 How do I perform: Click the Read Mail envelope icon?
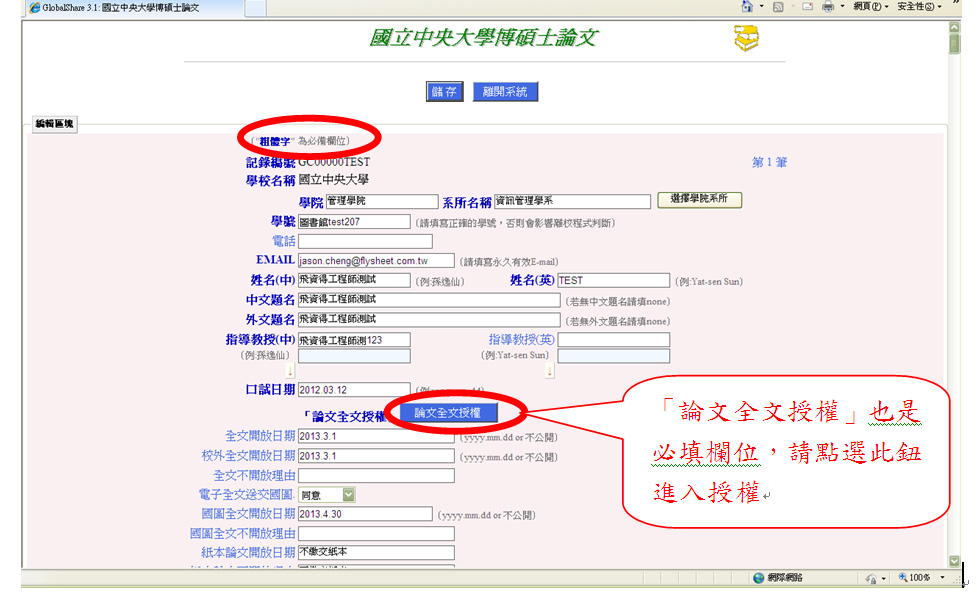coord(806,7)
